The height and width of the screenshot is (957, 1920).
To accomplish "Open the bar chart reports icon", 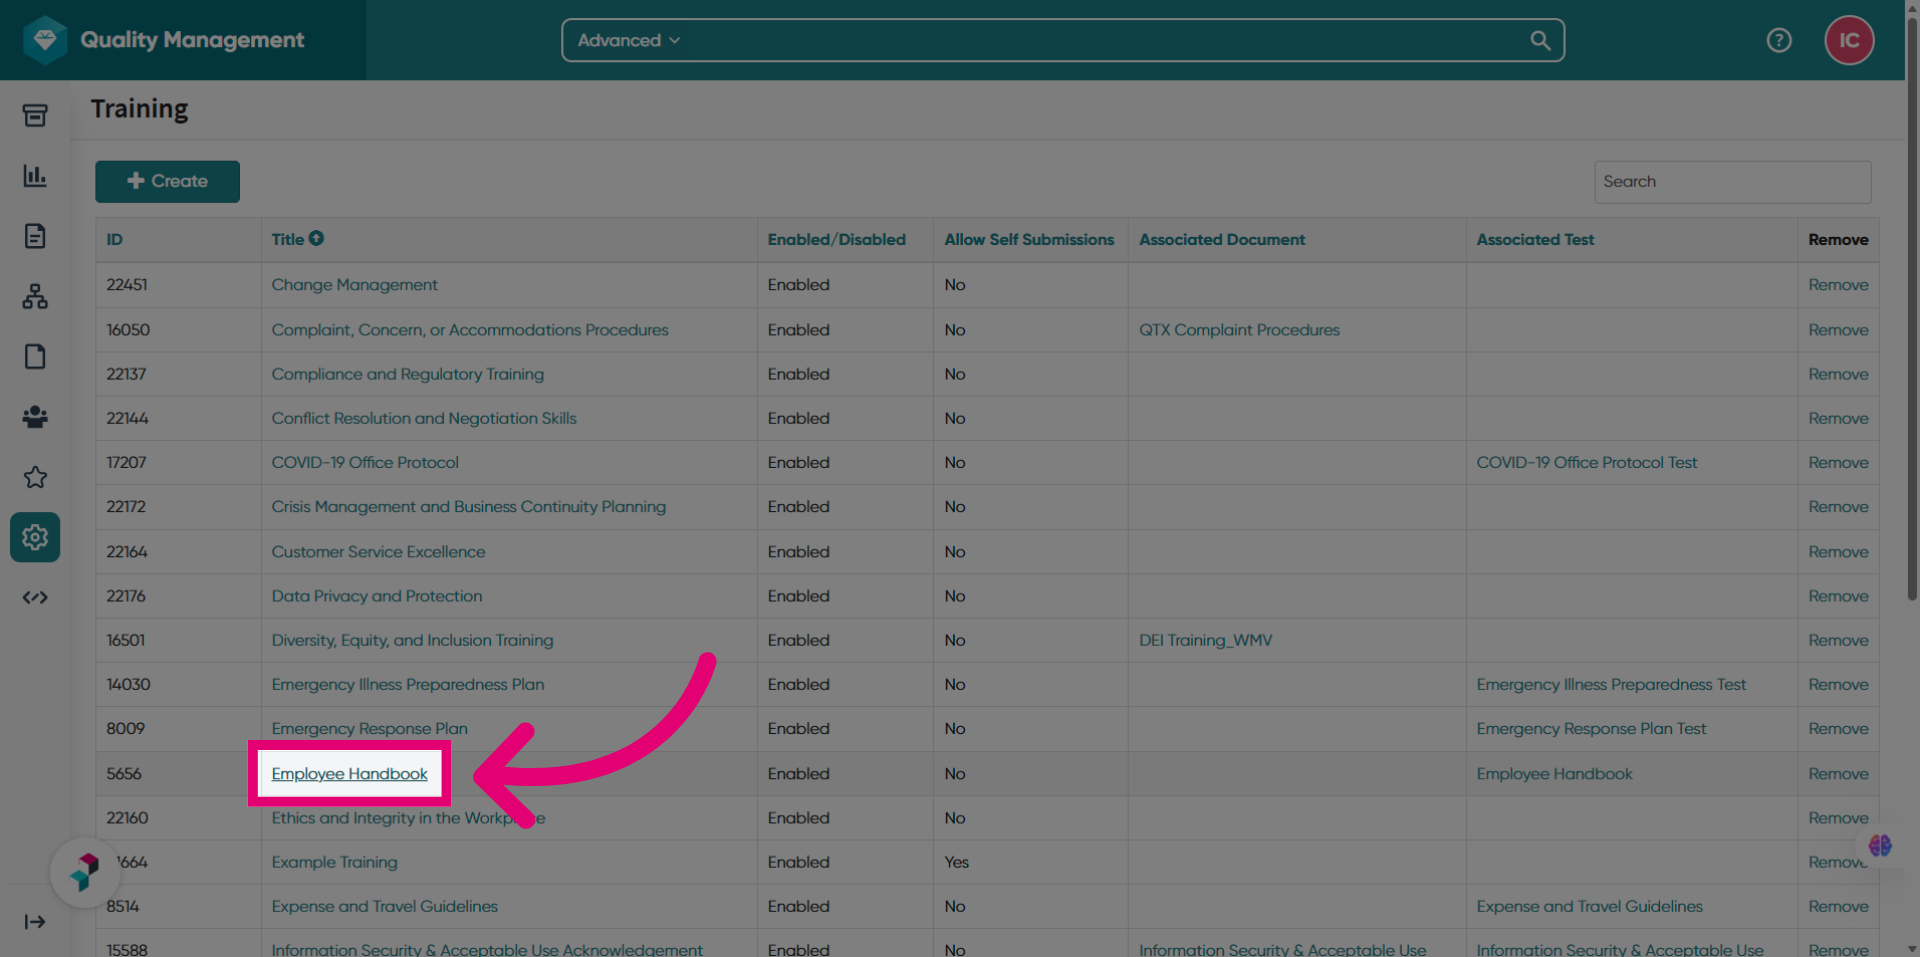I will coord(35,176).
